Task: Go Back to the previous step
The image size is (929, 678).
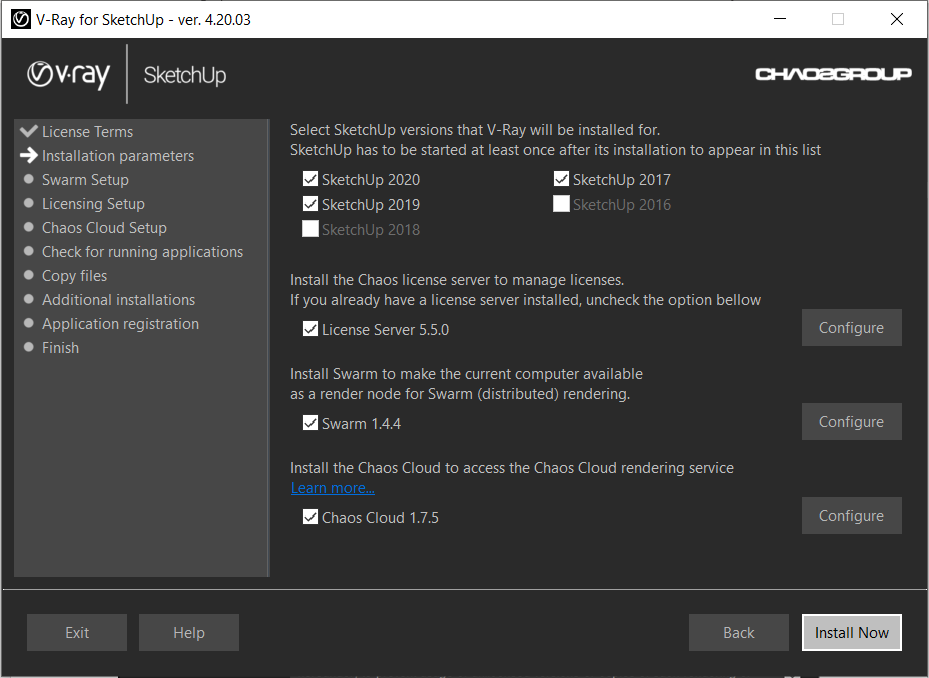Action: pyautogui.click(x=738, y=632)
